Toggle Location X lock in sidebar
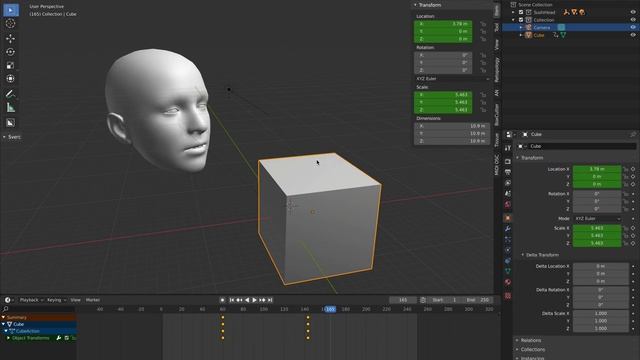640x360 pixels. coord(483,24)
